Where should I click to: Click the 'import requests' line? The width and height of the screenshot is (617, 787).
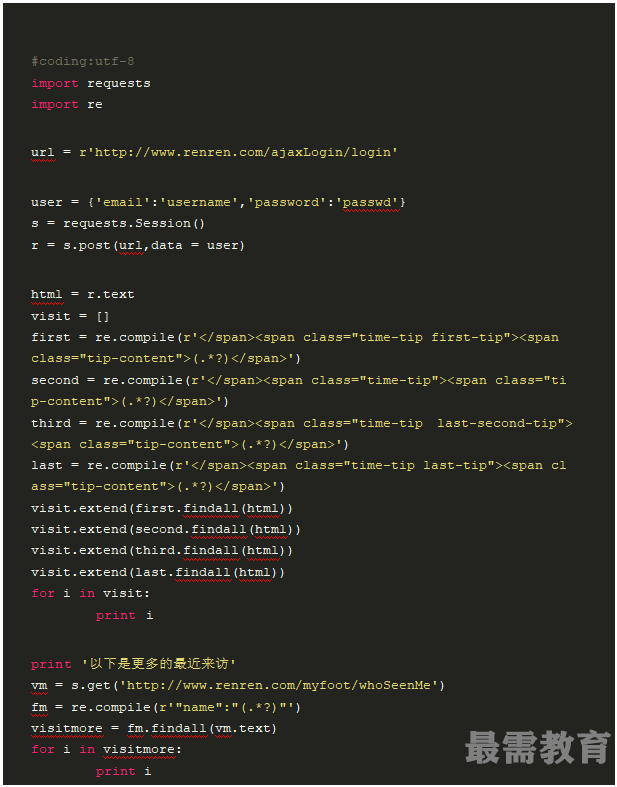[91, 83]
